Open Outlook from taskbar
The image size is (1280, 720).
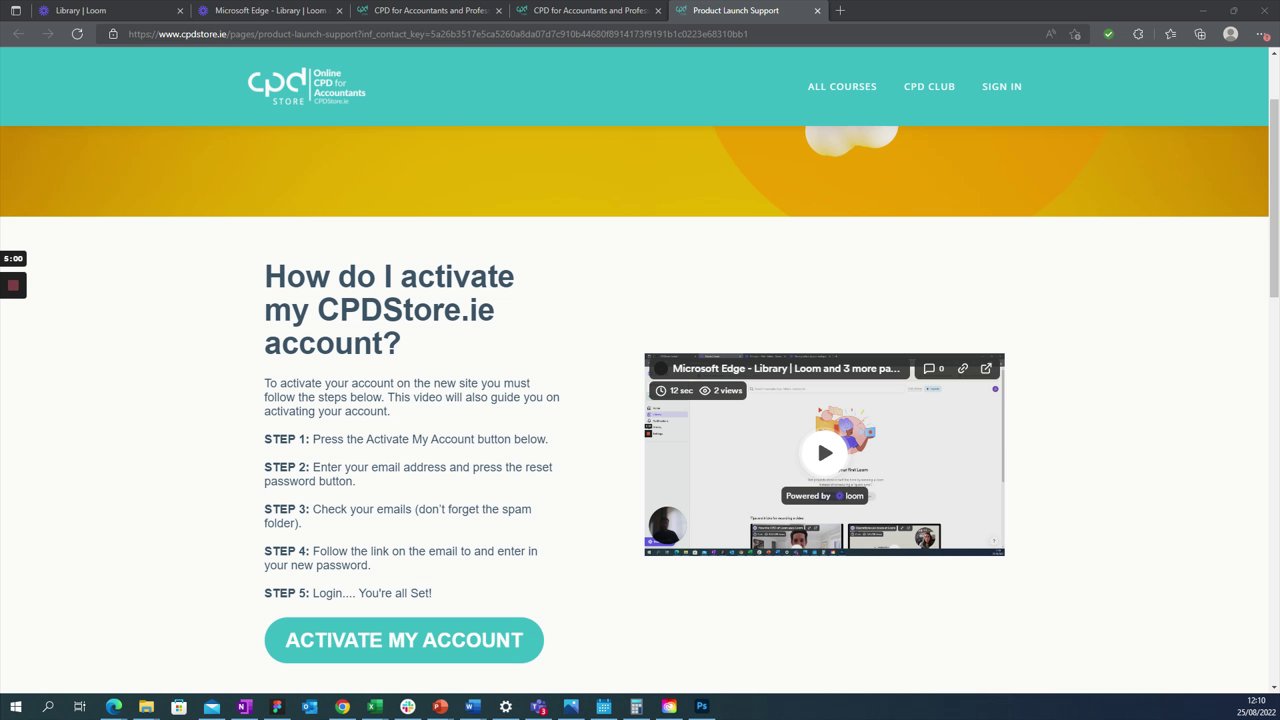click(309, 706)
